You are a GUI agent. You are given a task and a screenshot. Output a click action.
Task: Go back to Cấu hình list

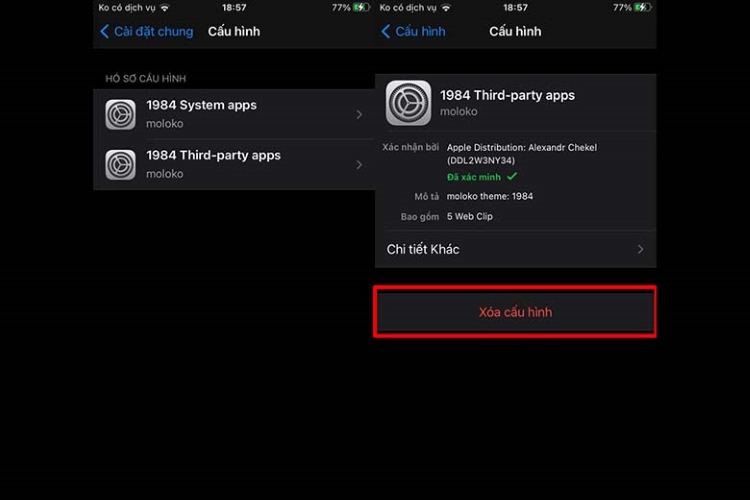[x=413, y=32]
